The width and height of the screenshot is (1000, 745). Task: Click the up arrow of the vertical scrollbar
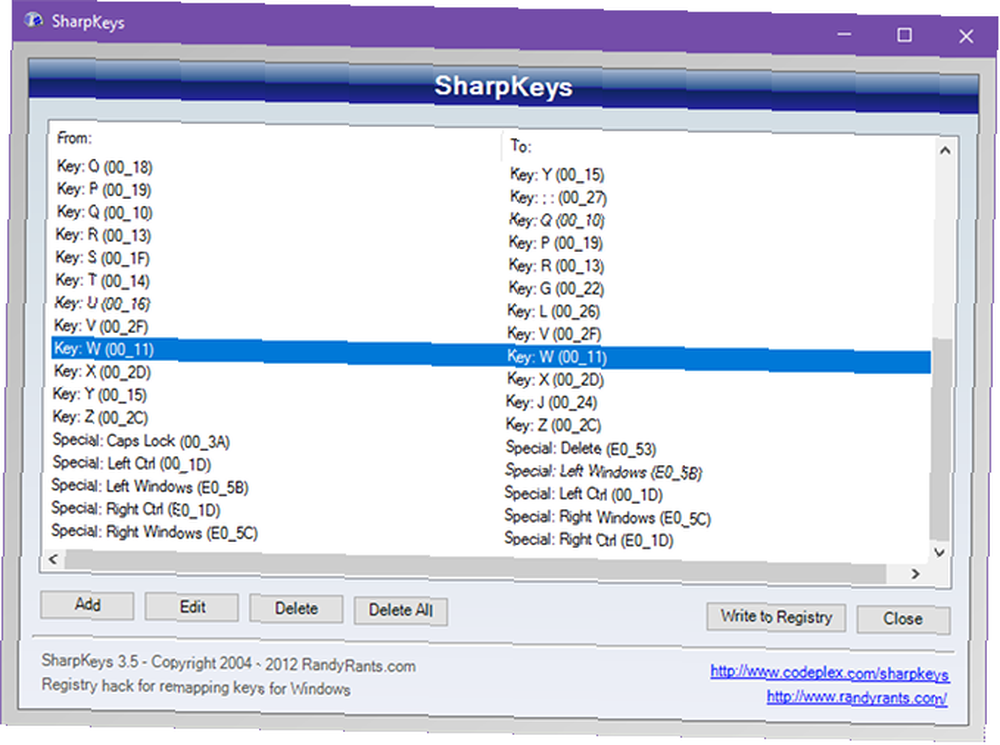(x=945, y=151)
